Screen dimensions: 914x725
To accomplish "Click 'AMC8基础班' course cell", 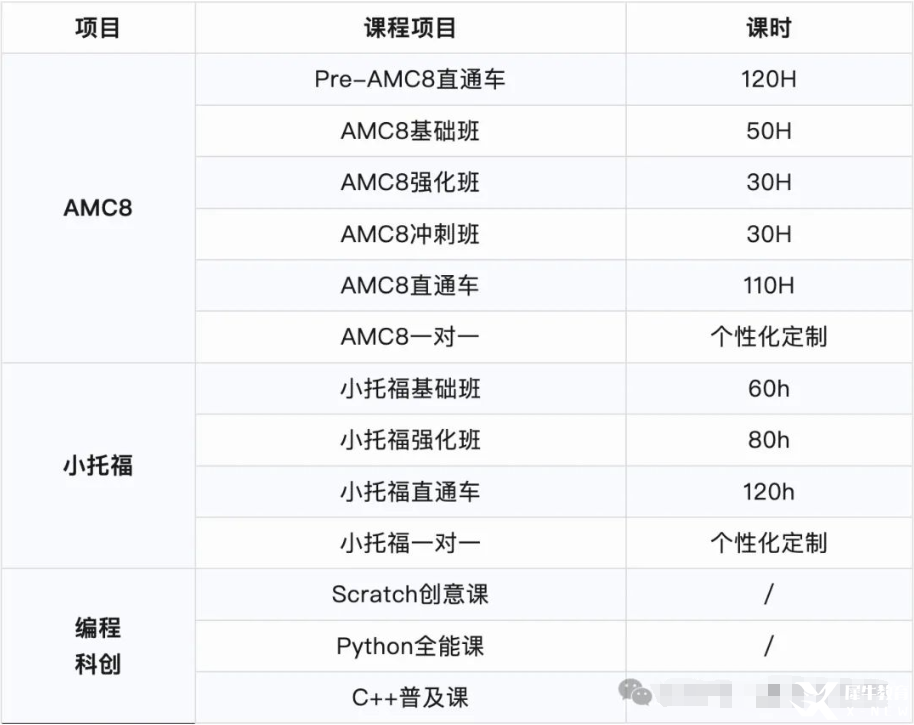I will point(410,131).
